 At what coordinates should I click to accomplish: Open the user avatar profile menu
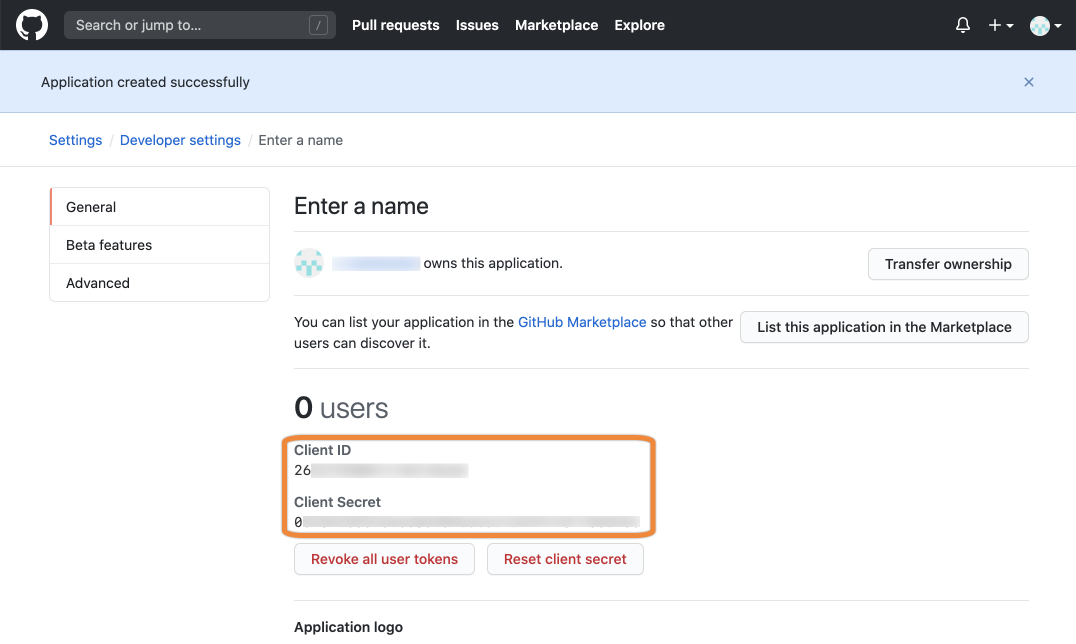click(1045, 26)
